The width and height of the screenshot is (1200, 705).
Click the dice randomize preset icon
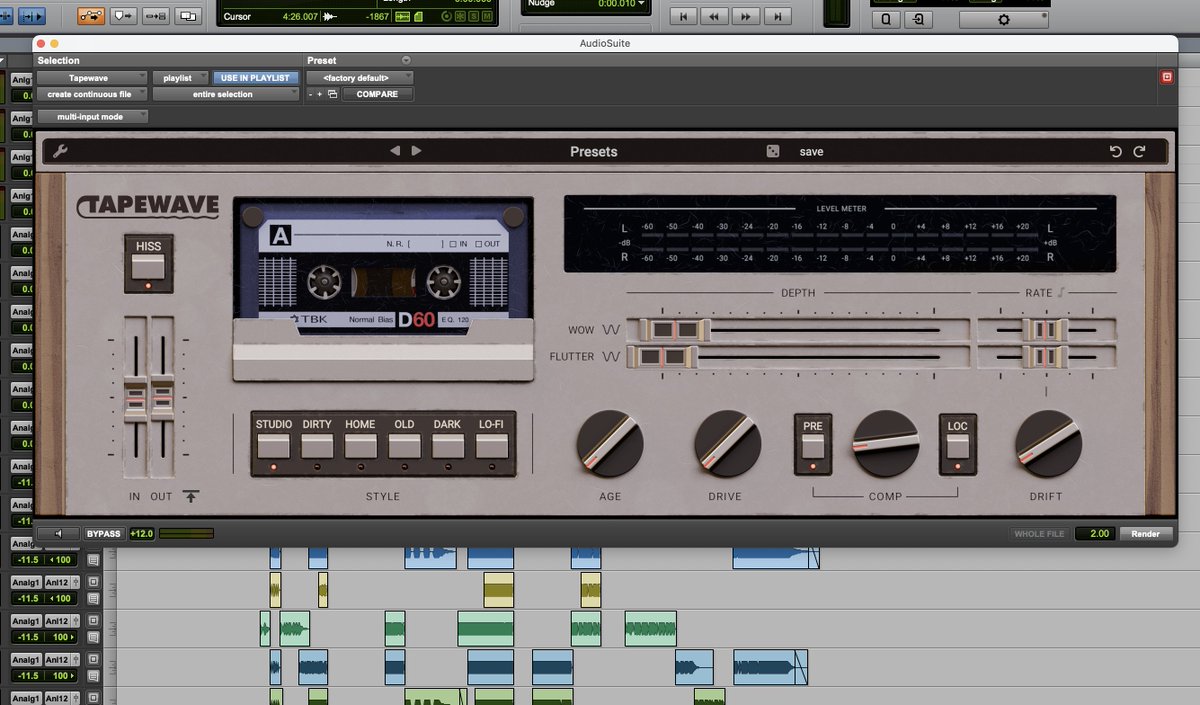(773, 151)
